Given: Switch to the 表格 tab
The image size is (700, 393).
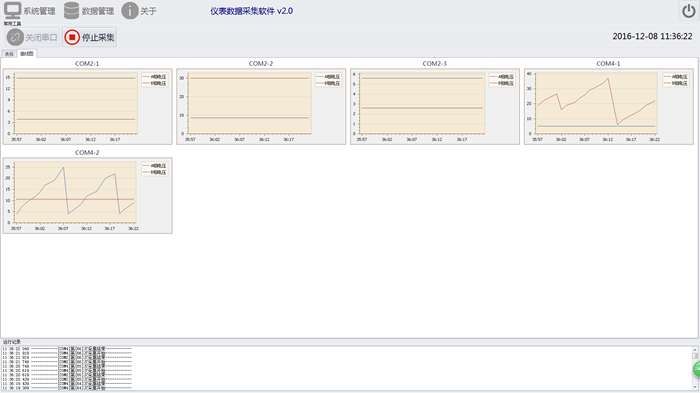Looking at the screenshot, I should pyautogui.click(x=9, y=54).
